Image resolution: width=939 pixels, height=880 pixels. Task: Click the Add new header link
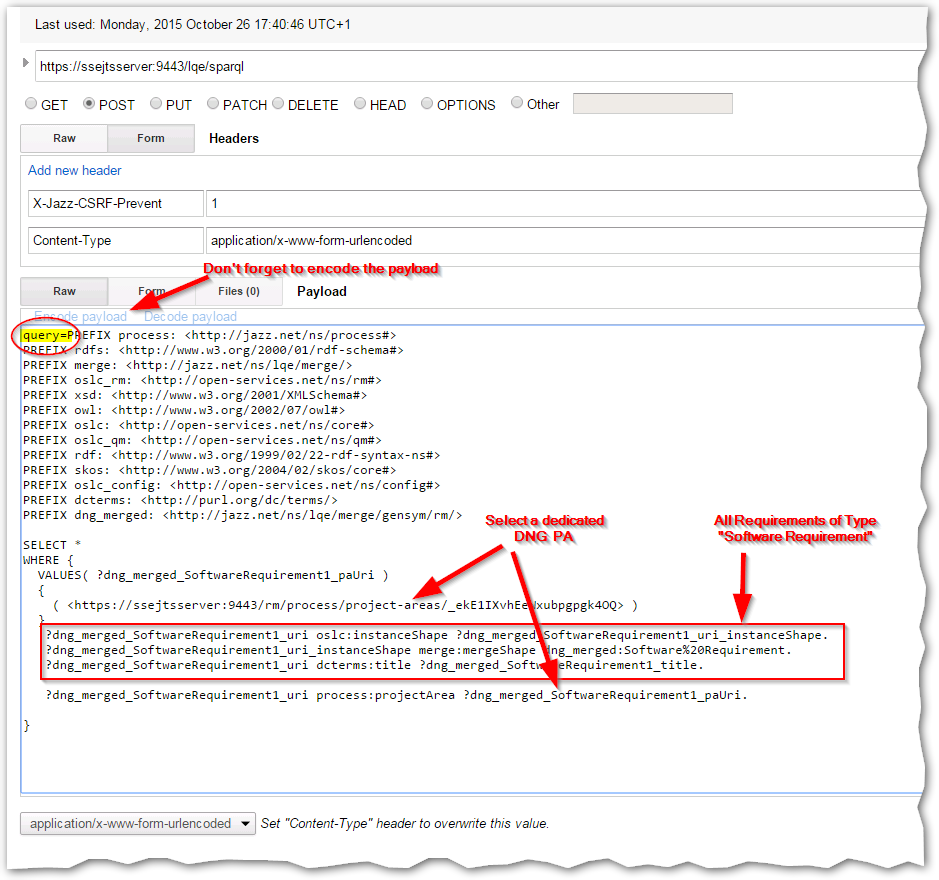point(75,171)
